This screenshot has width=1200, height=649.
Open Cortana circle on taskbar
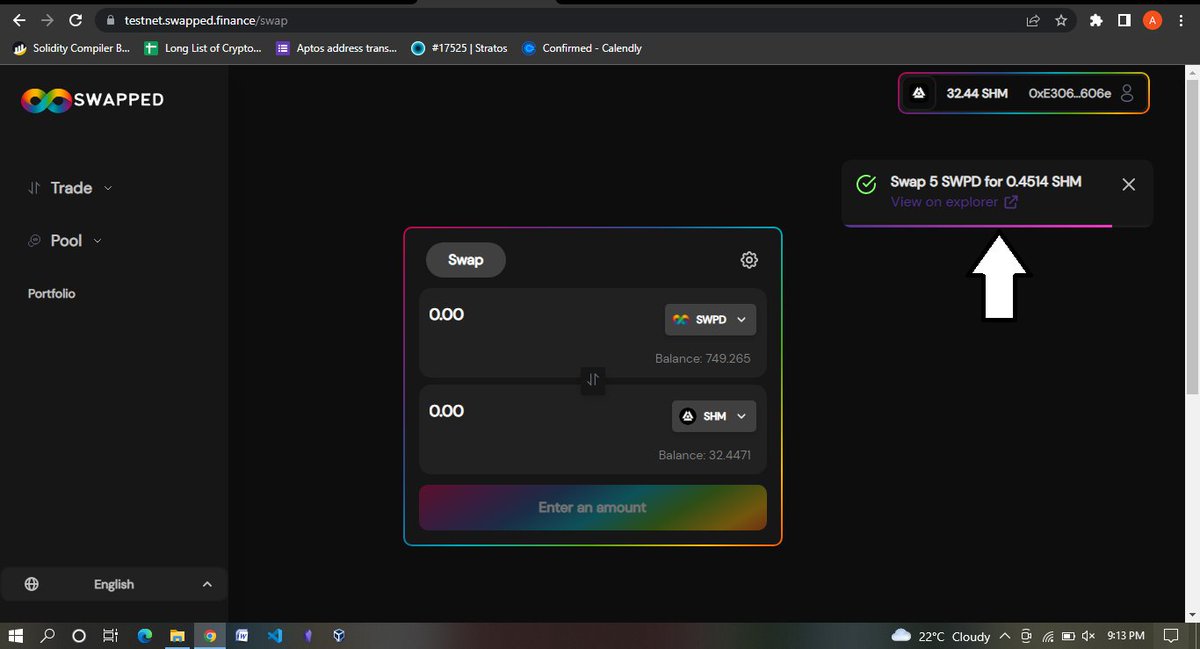[x=79, y=635]
